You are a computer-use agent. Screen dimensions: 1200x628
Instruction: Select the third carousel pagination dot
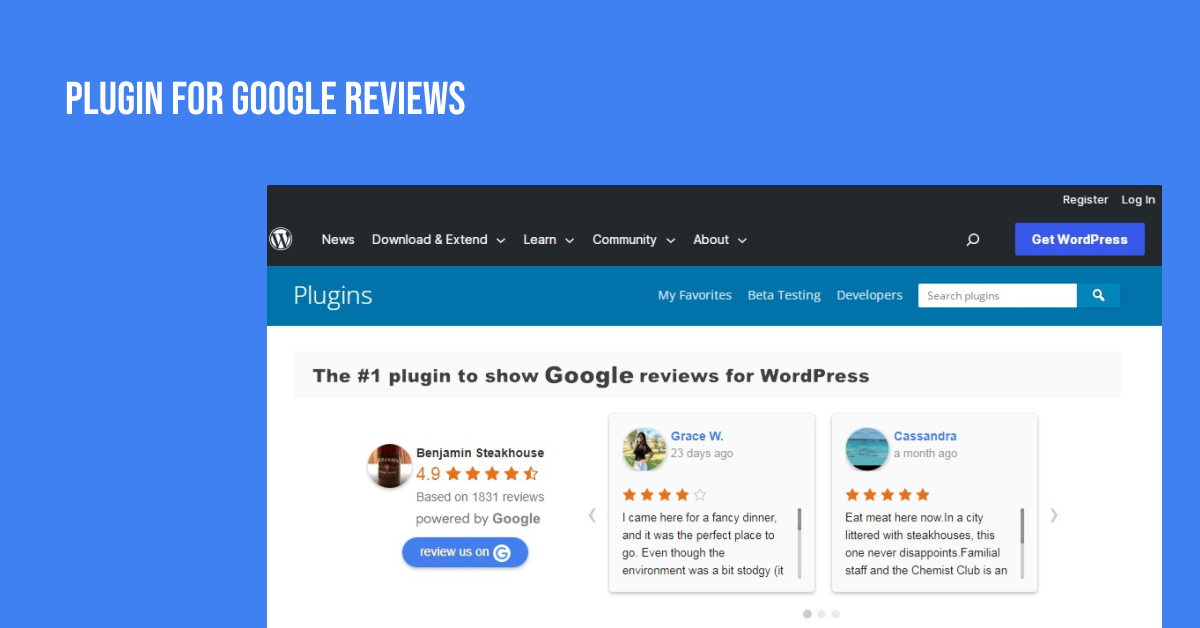(835, 614)
